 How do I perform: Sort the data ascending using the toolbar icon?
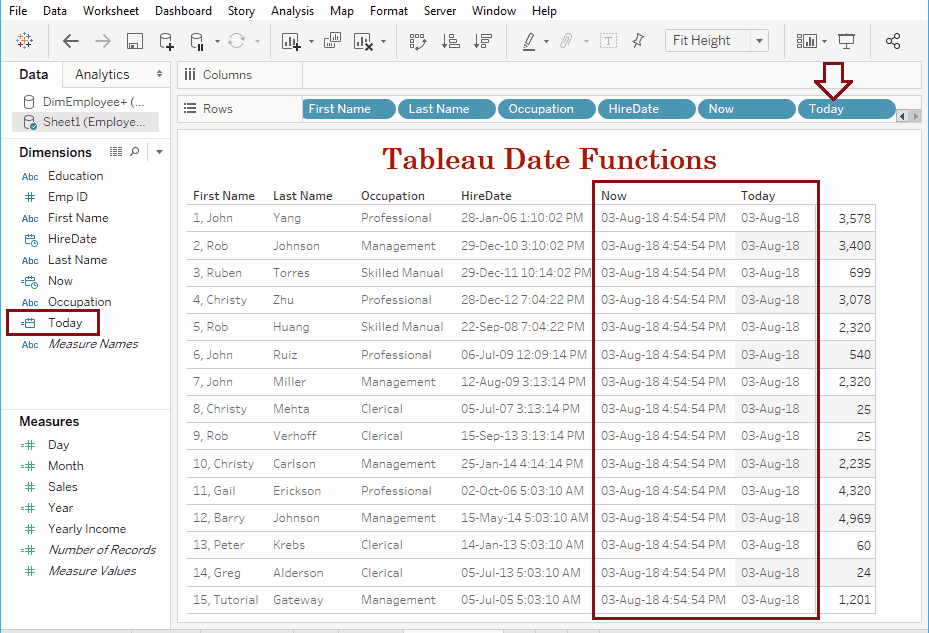click(x=450, y=41)
